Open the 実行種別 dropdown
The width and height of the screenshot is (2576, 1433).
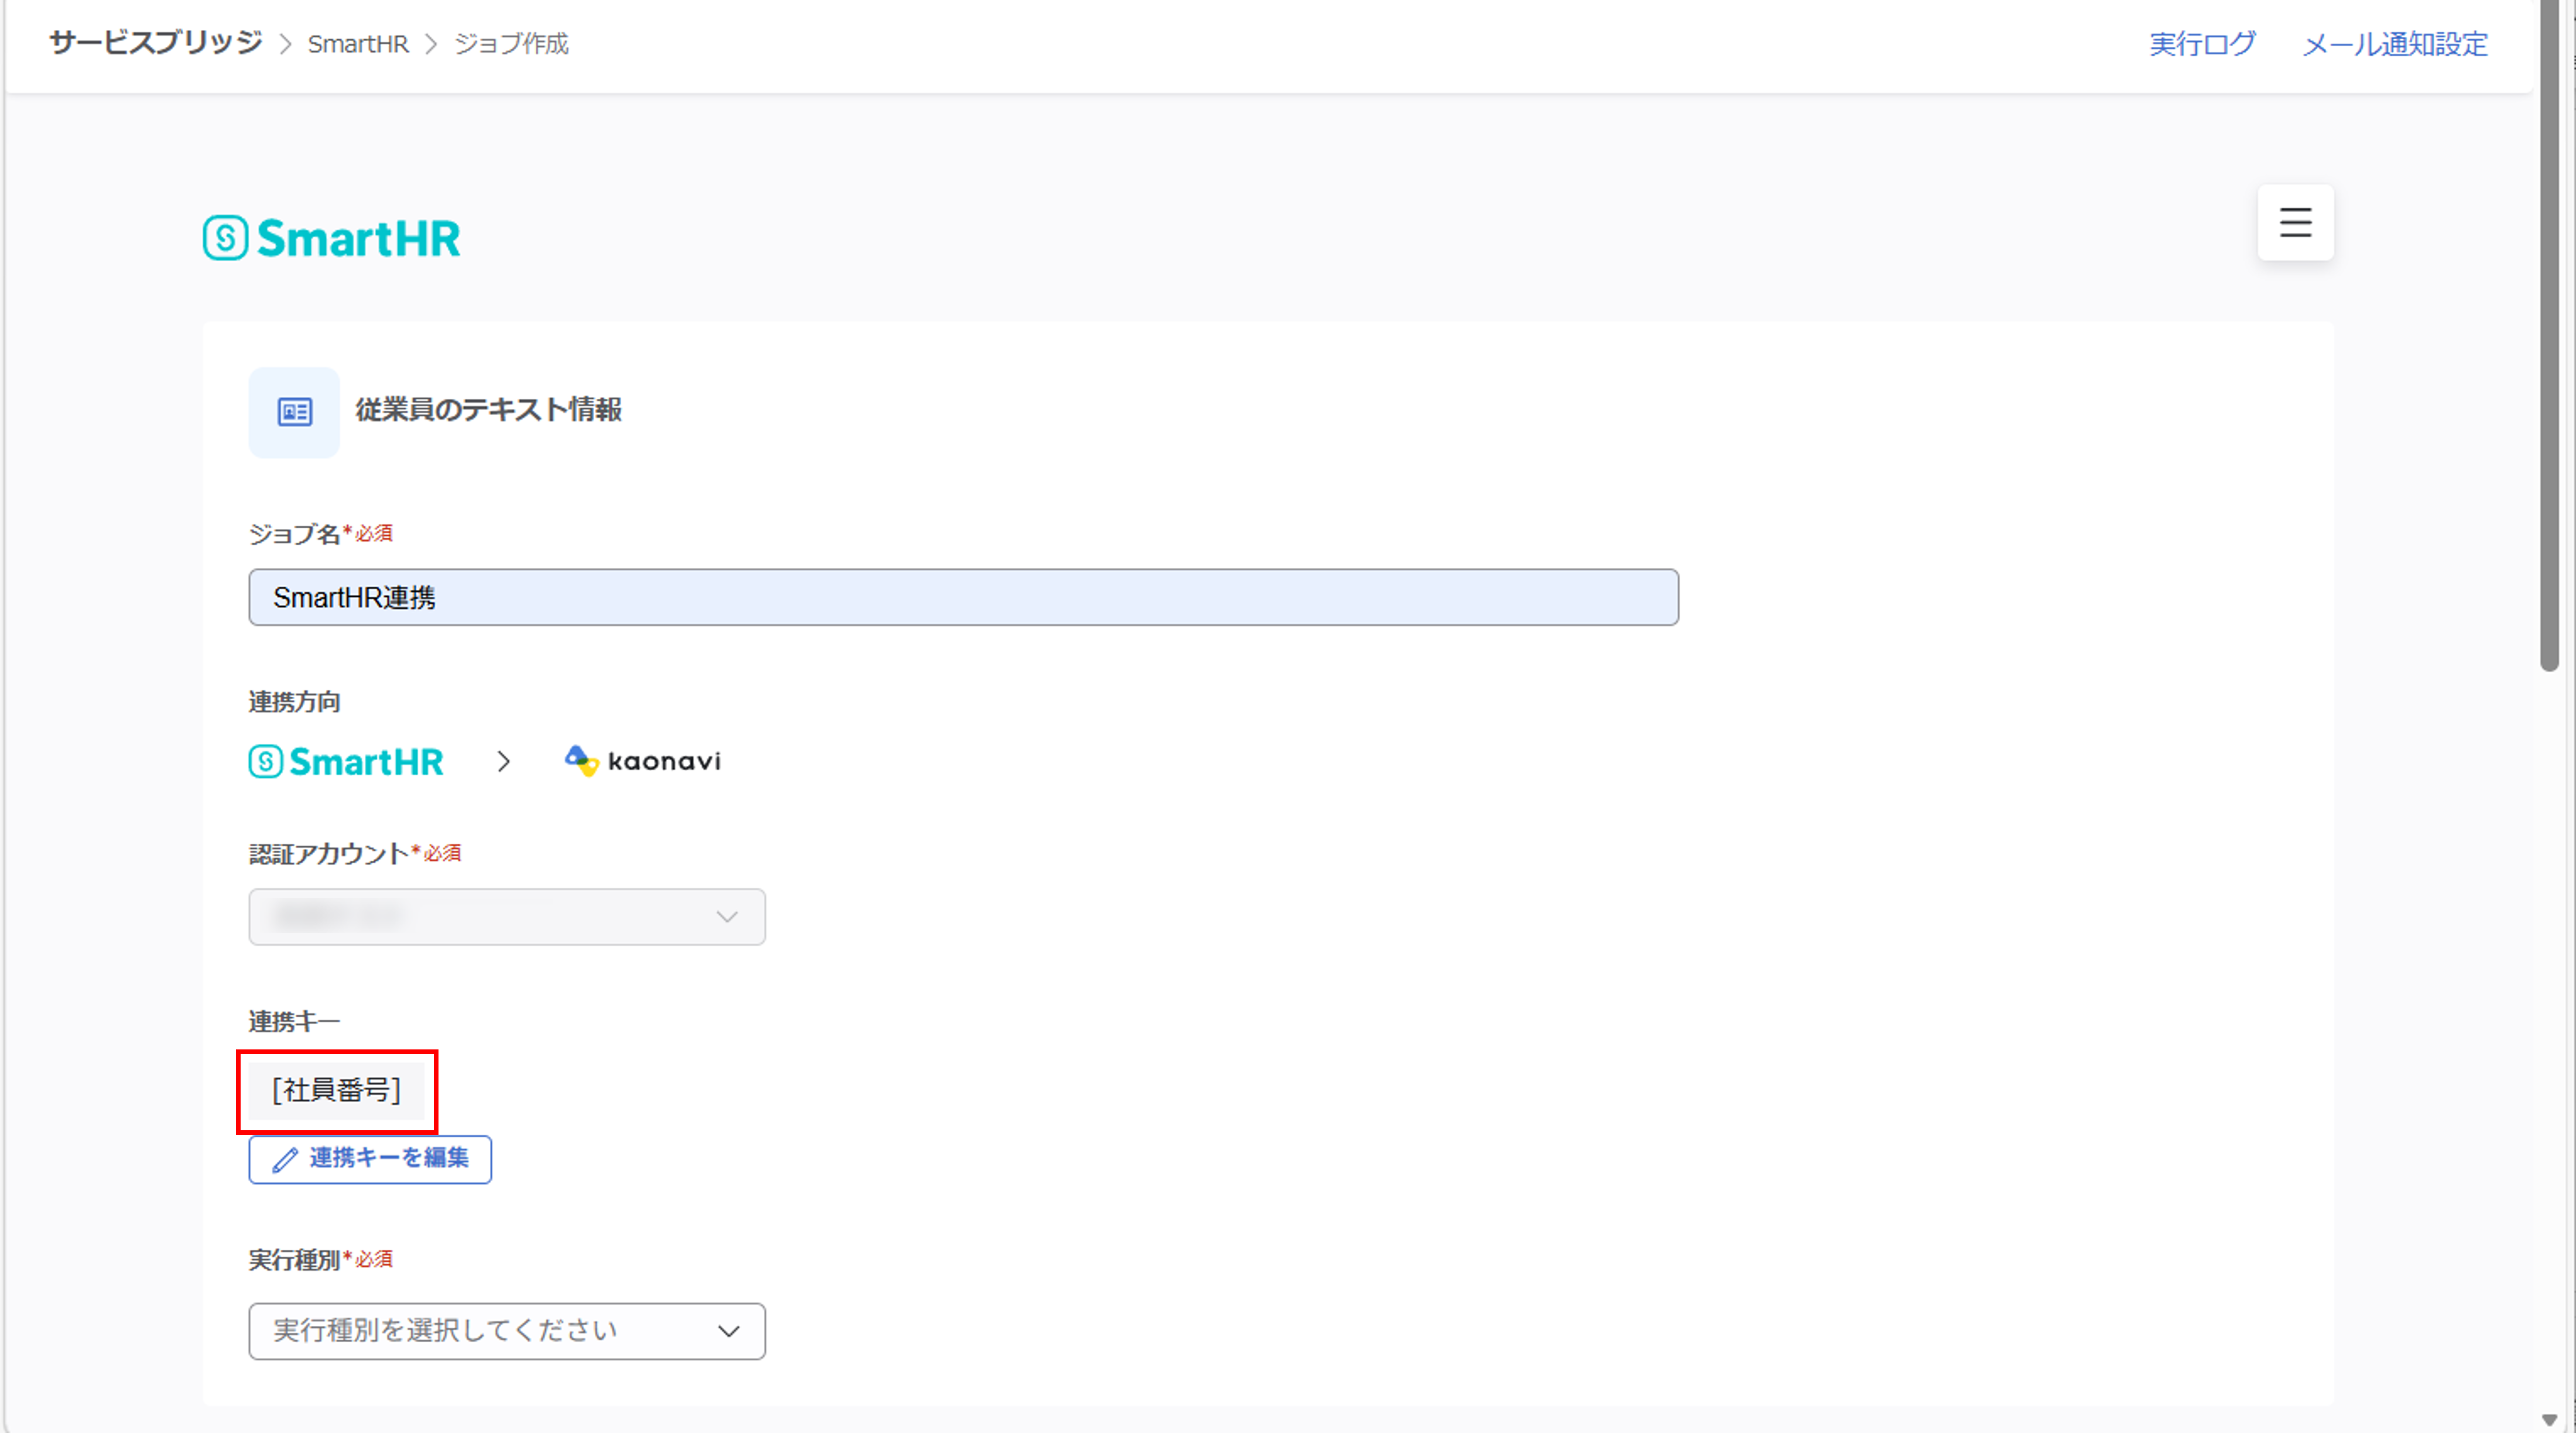pos(507,1331)
